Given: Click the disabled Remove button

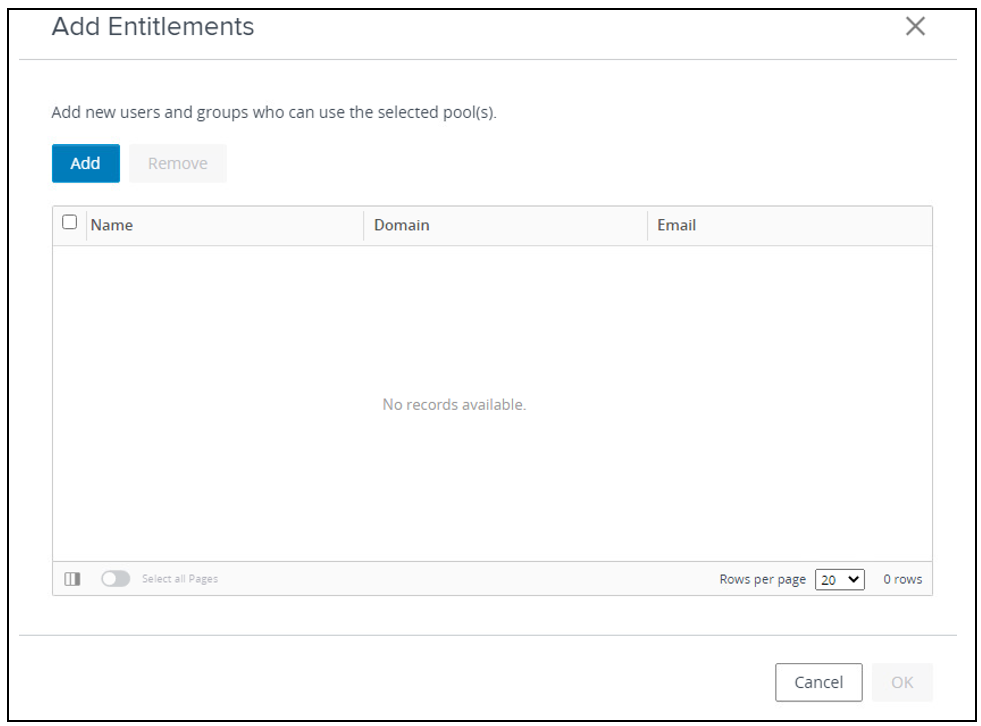Looking at the screenshot, I should point(178,164).
